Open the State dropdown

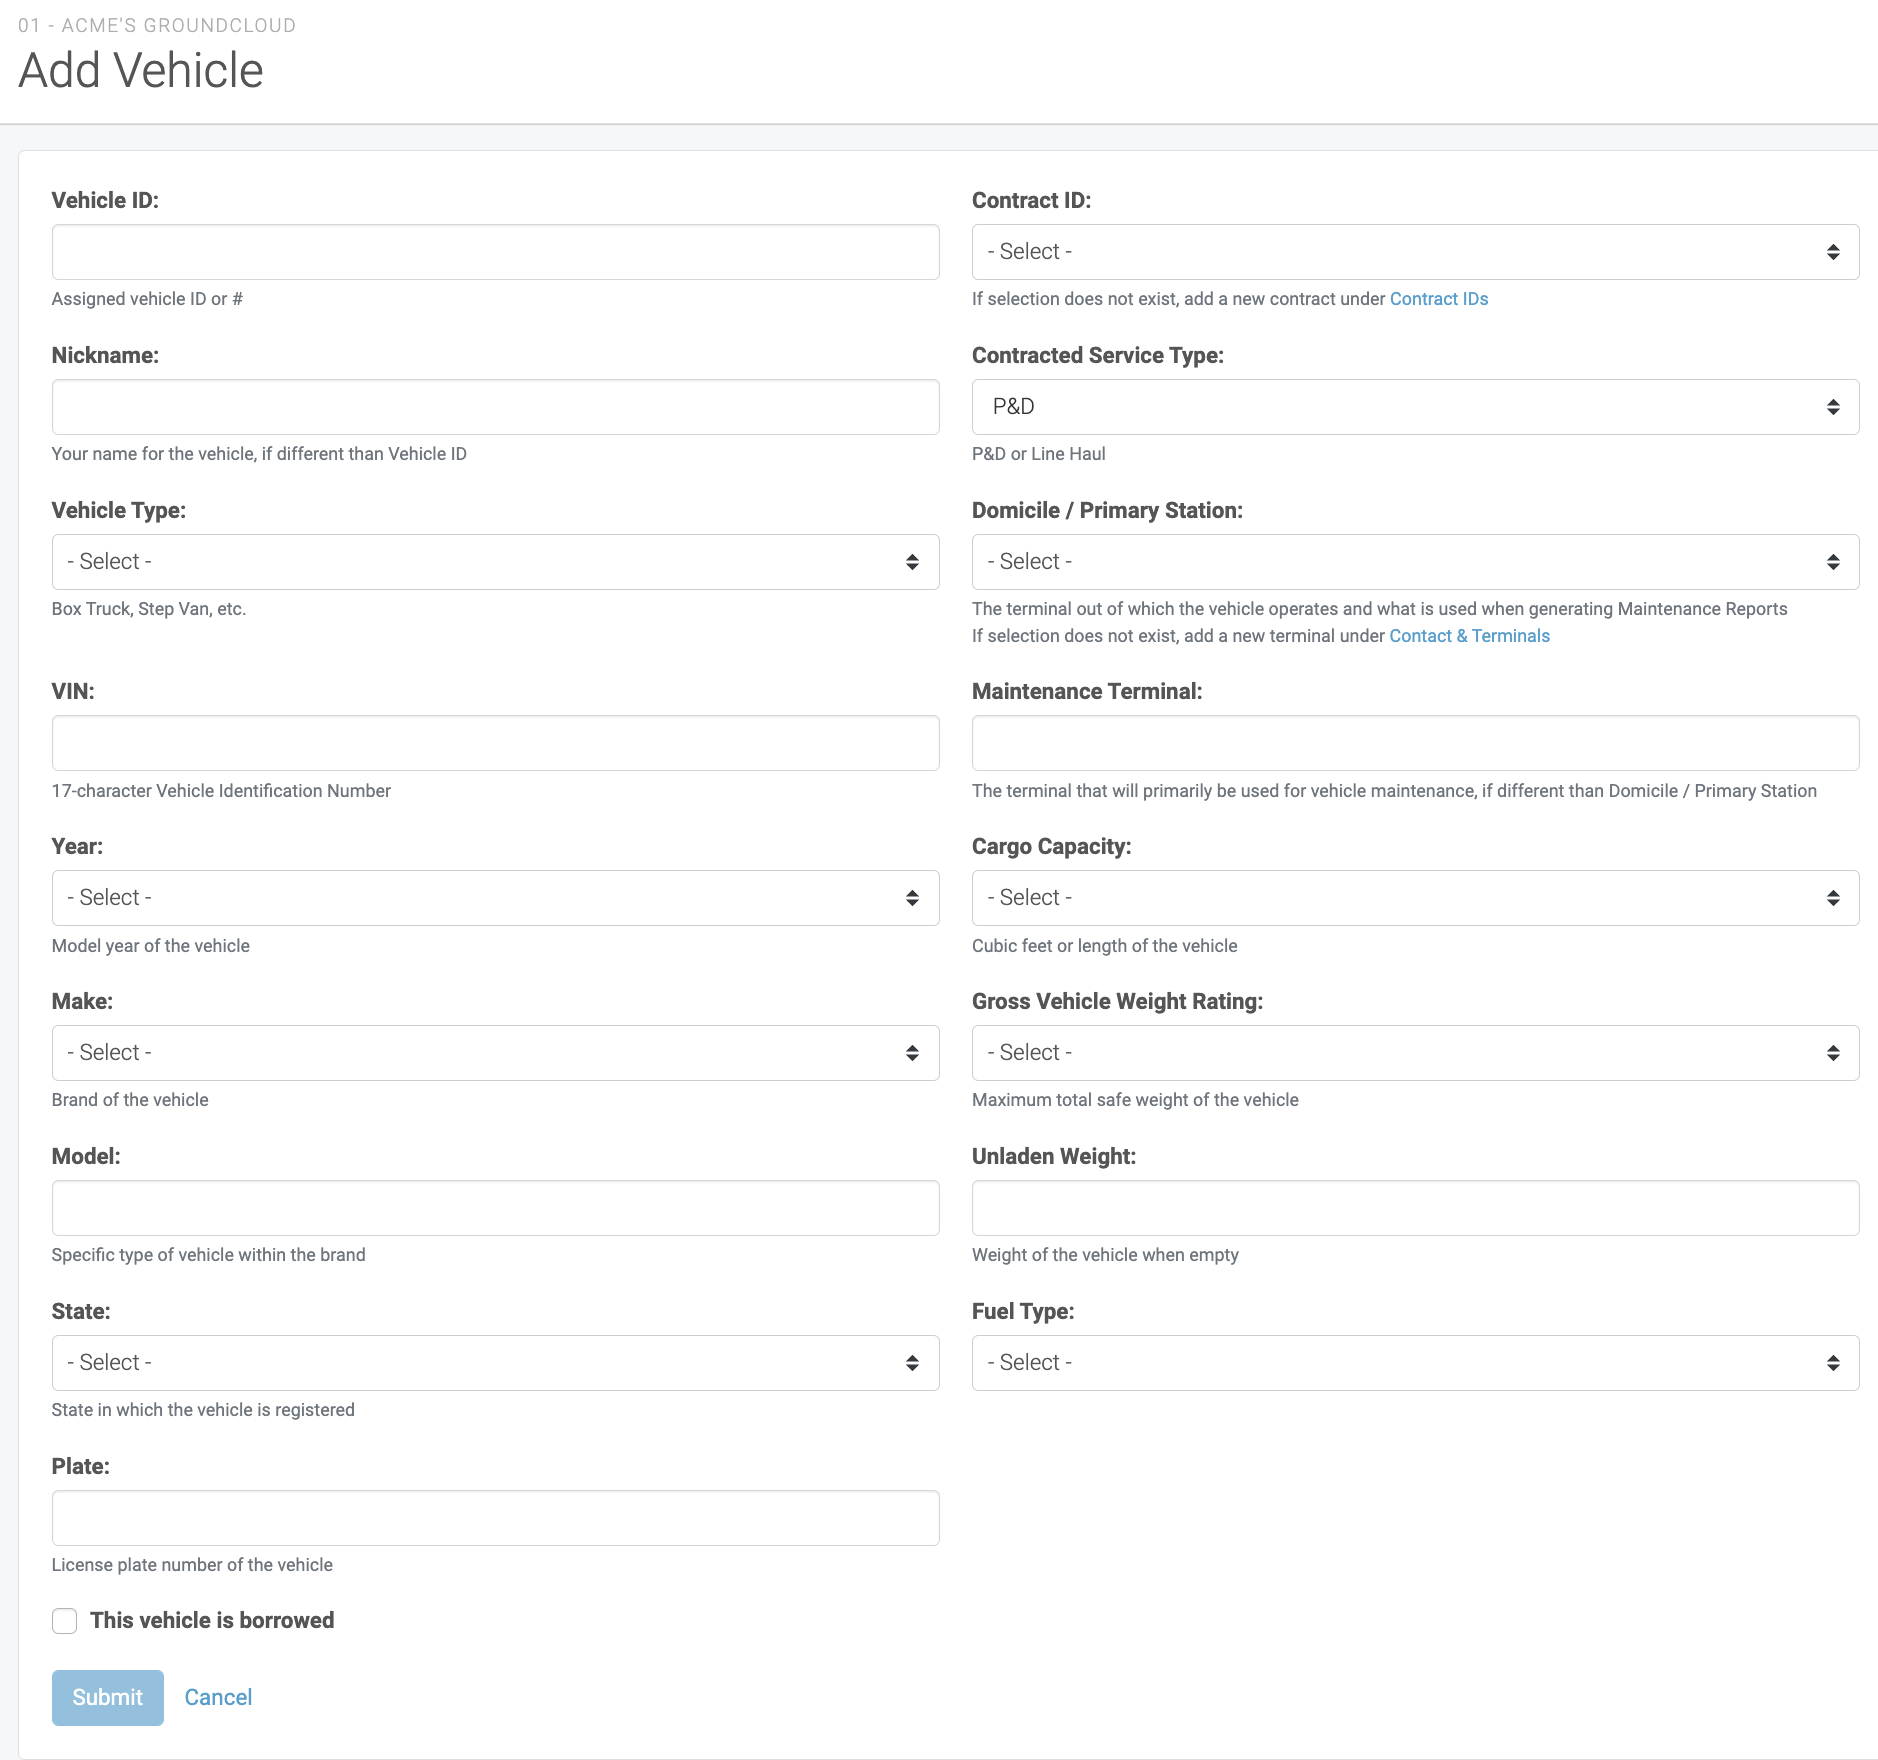[x=495, y=1363]
